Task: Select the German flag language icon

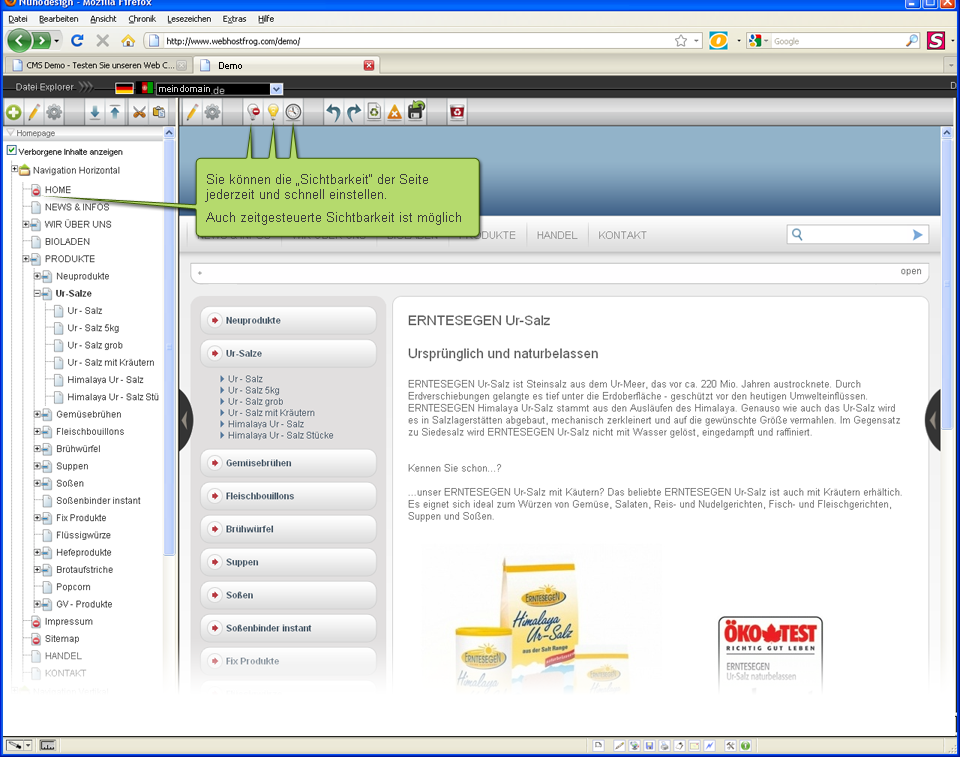Action: pos(124,88)
